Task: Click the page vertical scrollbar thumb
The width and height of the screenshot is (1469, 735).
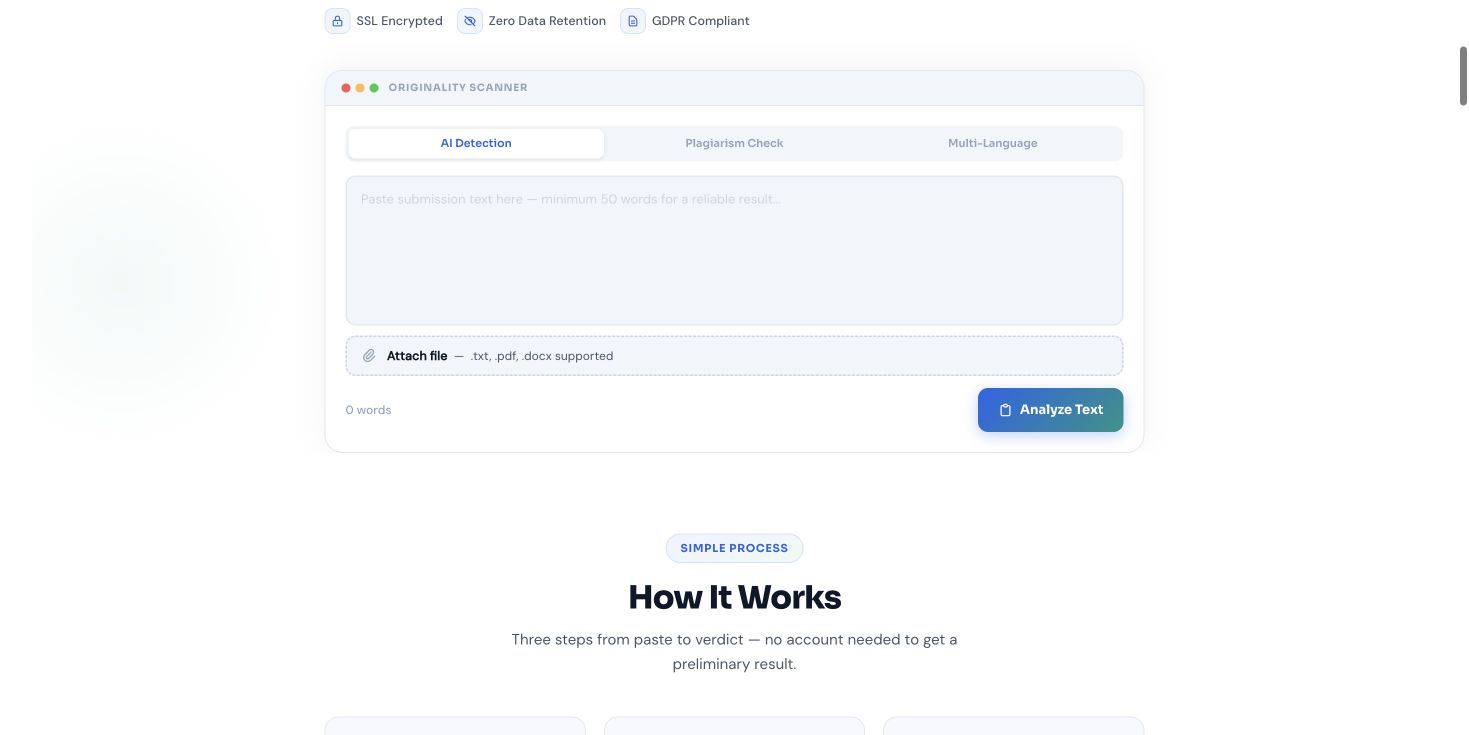Action: click(1463, 75)
